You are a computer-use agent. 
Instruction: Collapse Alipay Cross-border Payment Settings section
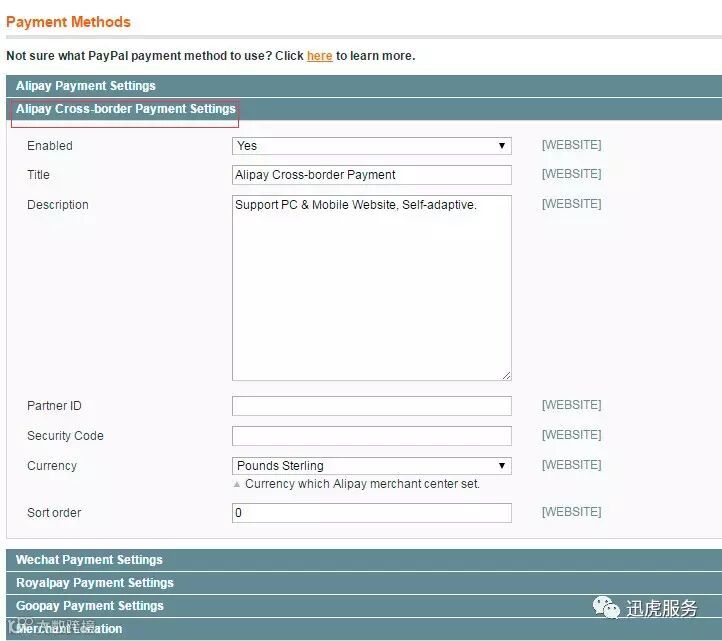coord(364,109)
